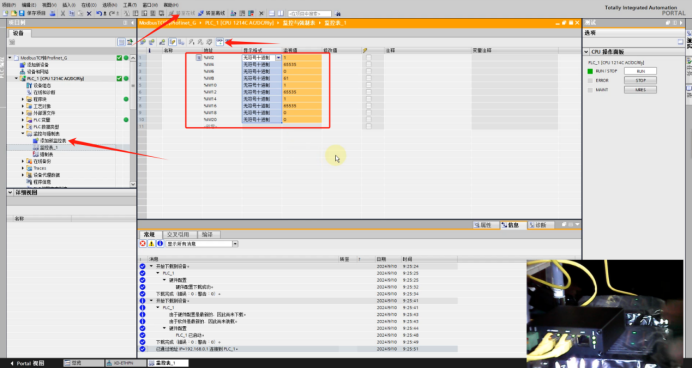The height and width of the screenshot is (369, 692).
Task: Open the Info tab of inspector window
Action: click(x=513, y=225)
